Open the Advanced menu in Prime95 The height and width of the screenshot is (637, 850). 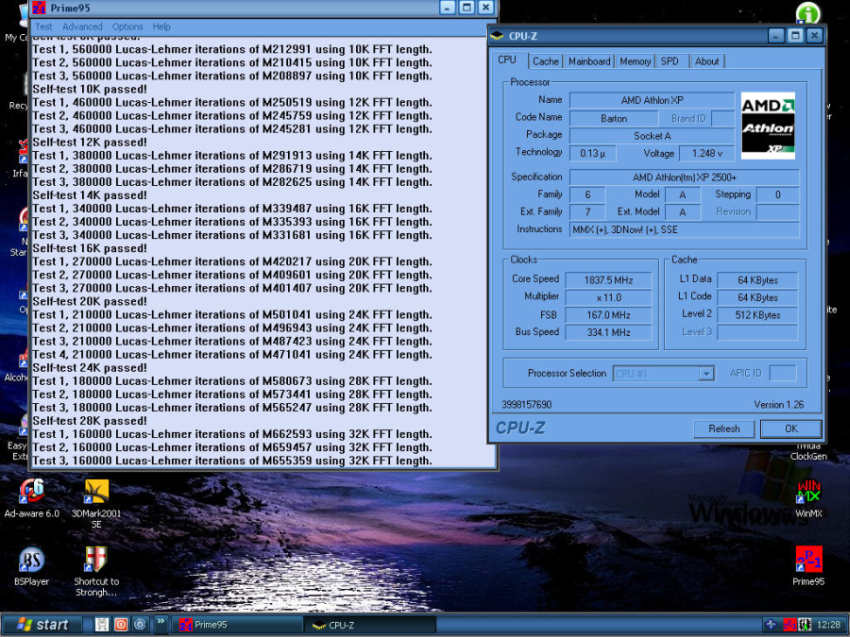pos(82,27)
